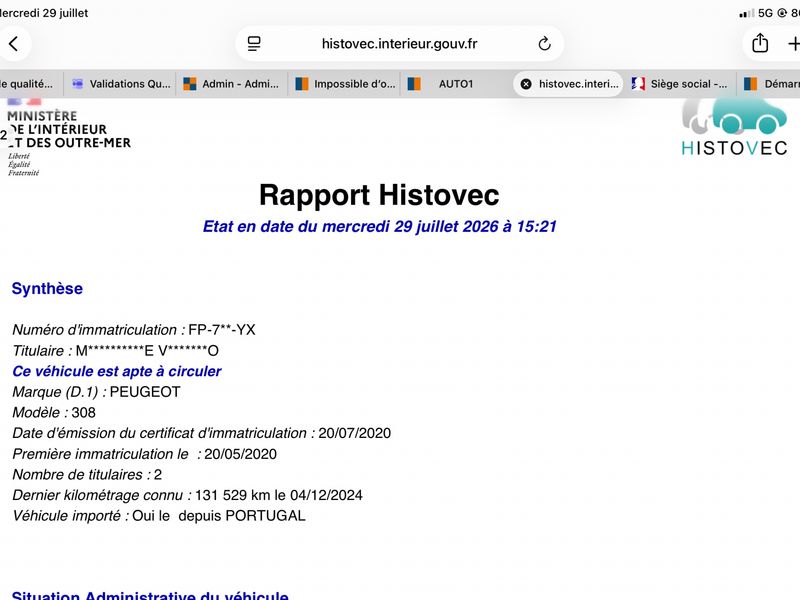This screenshot has width=800, height=600.
Task: Click the Rapport Histovec title
Action: 379,195
